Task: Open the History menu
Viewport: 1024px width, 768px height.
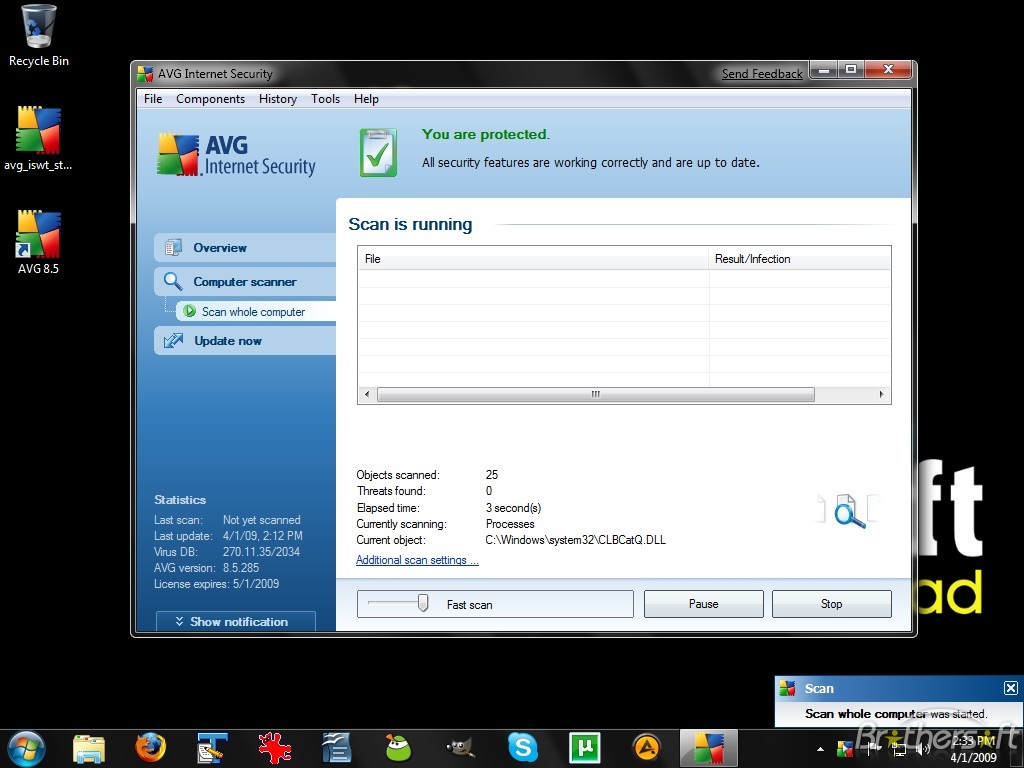Action: click(x=278, y=99)
